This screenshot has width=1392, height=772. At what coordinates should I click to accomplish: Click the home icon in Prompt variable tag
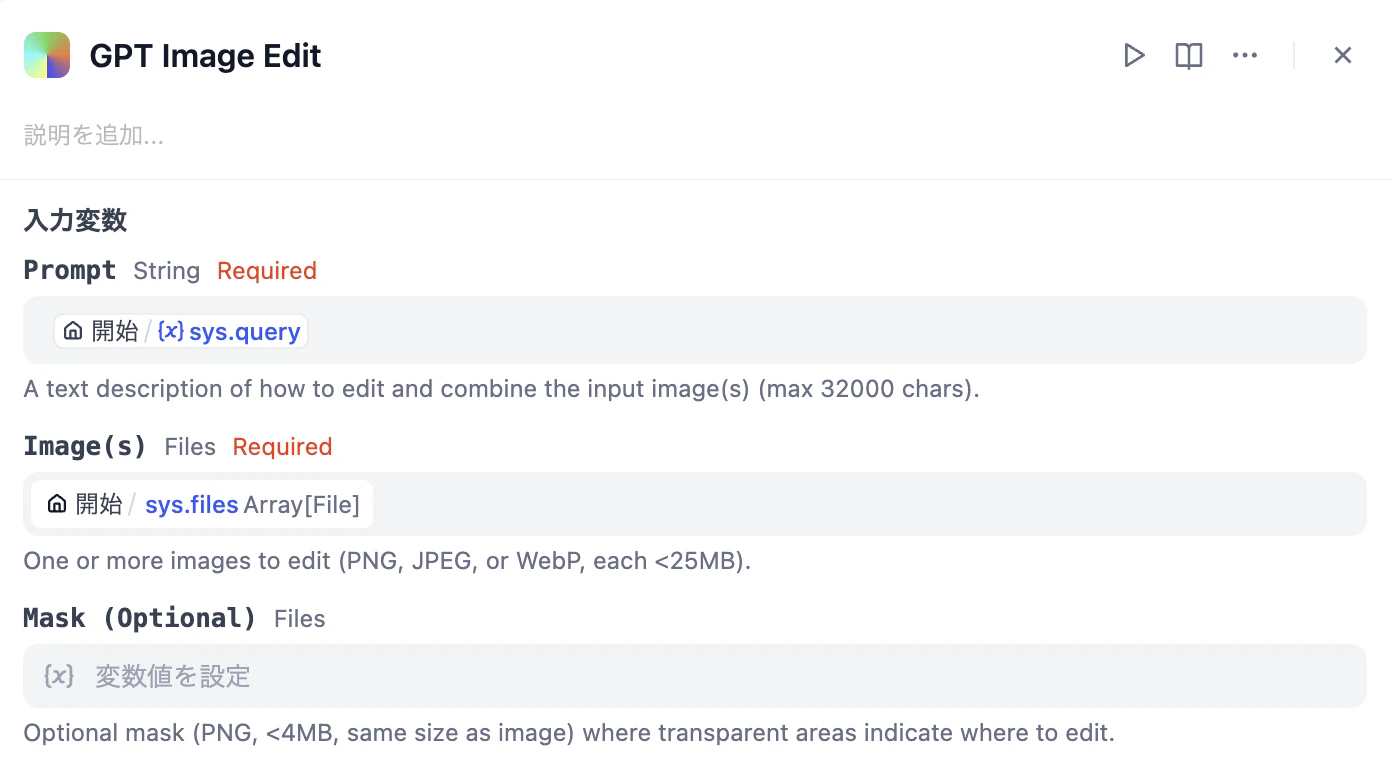73,331
